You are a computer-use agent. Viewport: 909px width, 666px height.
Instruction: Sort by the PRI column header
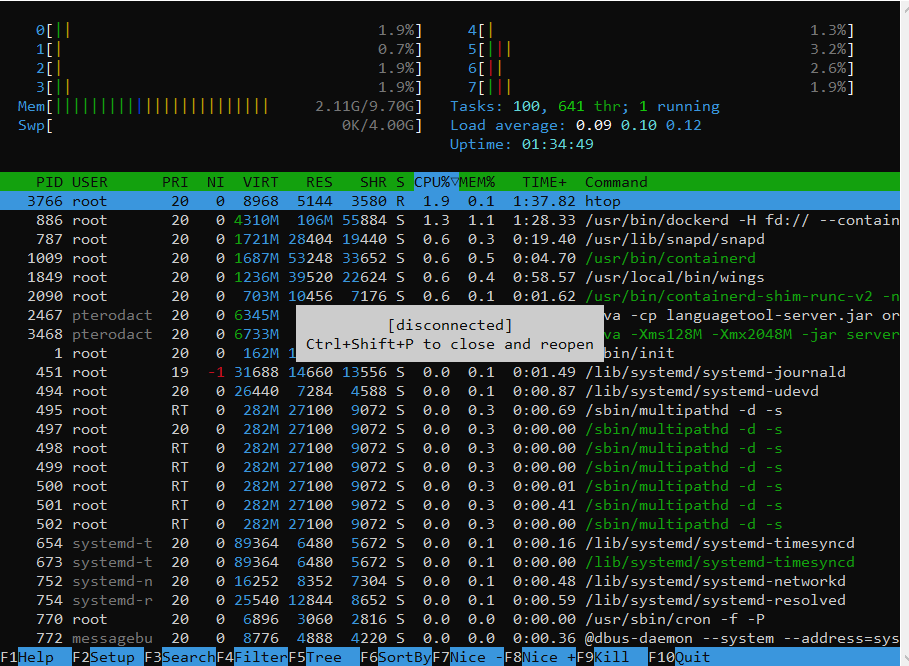174,182
